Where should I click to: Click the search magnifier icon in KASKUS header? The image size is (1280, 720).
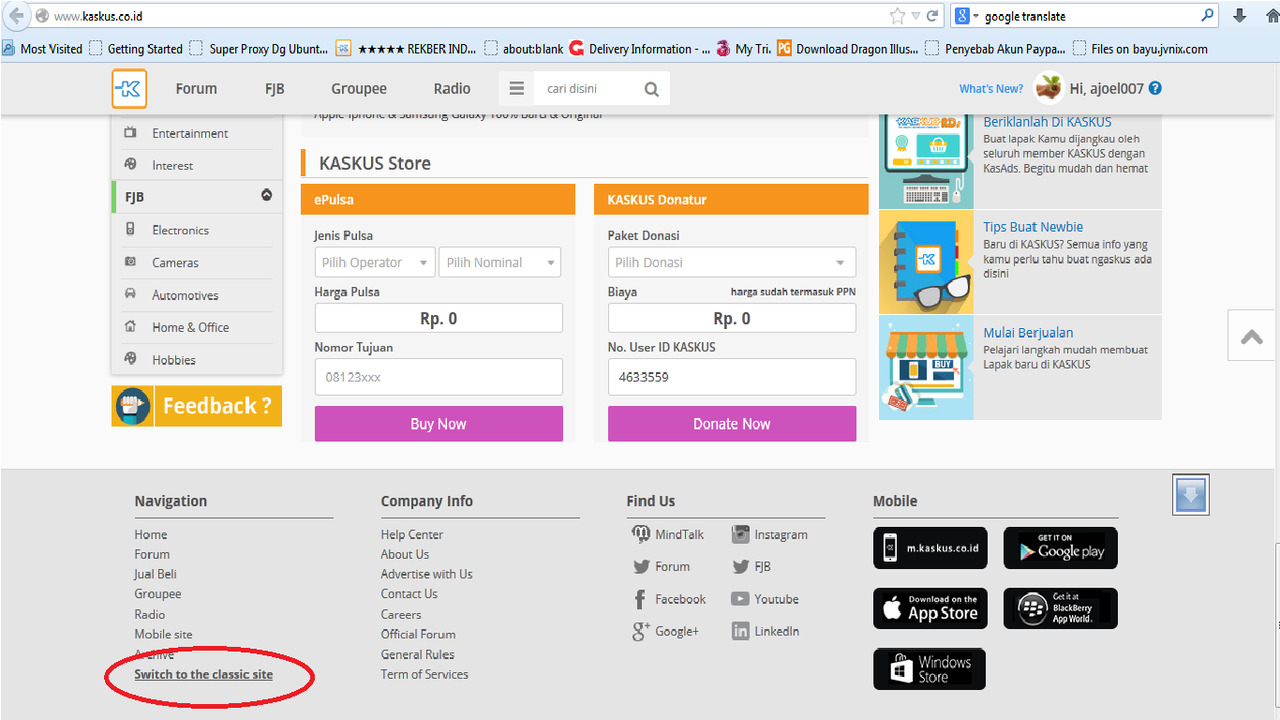[652, 89]
